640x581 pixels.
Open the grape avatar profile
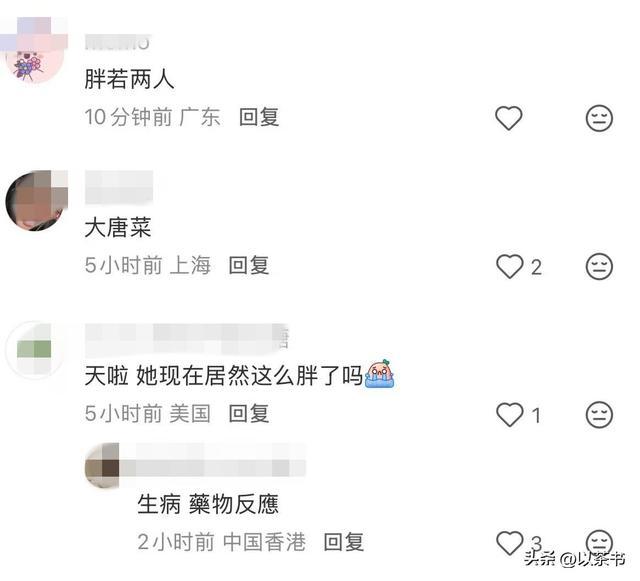pyautogui.click(x=34, y=52)
